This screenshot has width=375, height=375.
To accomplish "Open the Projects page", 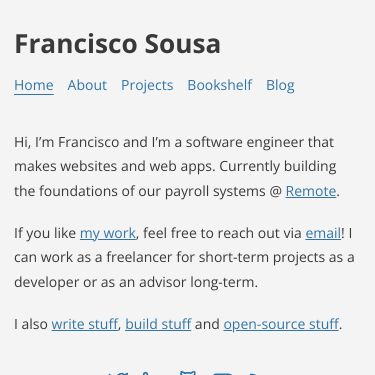I will tap(147, 85).
